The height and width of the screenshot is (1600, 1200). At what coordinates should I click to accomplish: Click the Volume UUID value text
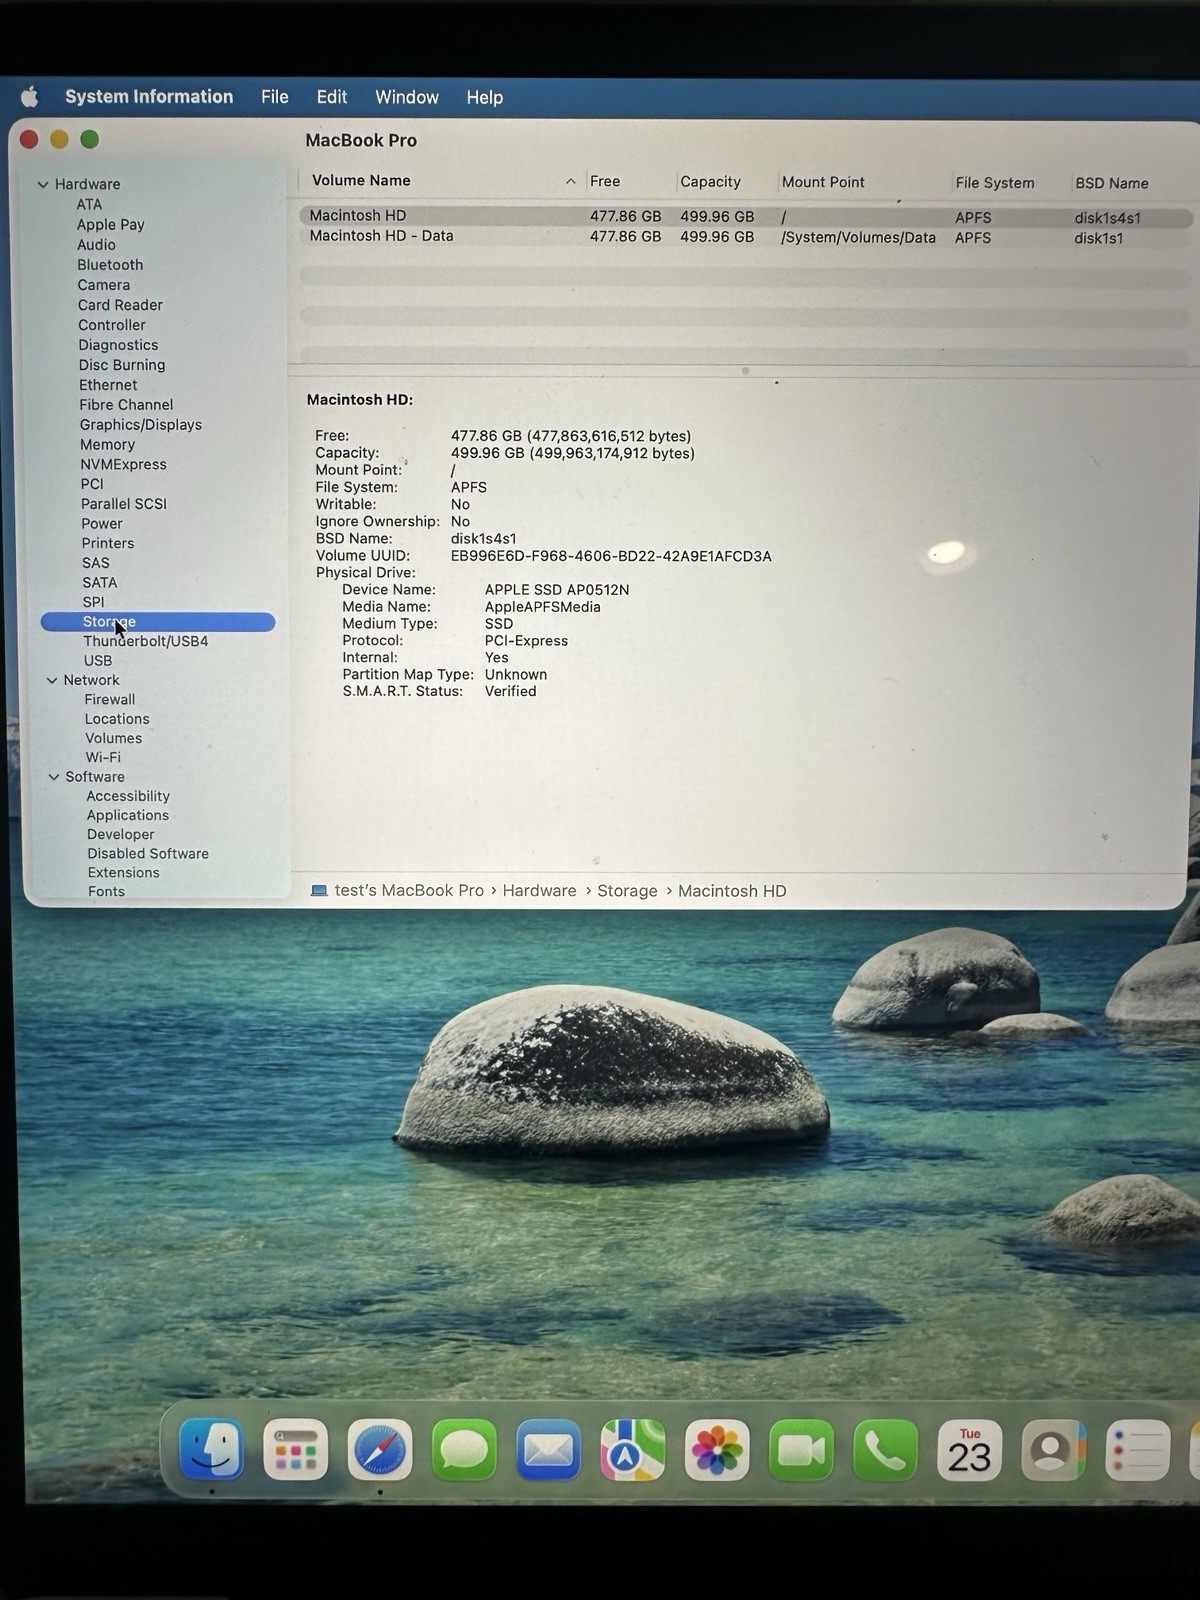coord(611,556)
